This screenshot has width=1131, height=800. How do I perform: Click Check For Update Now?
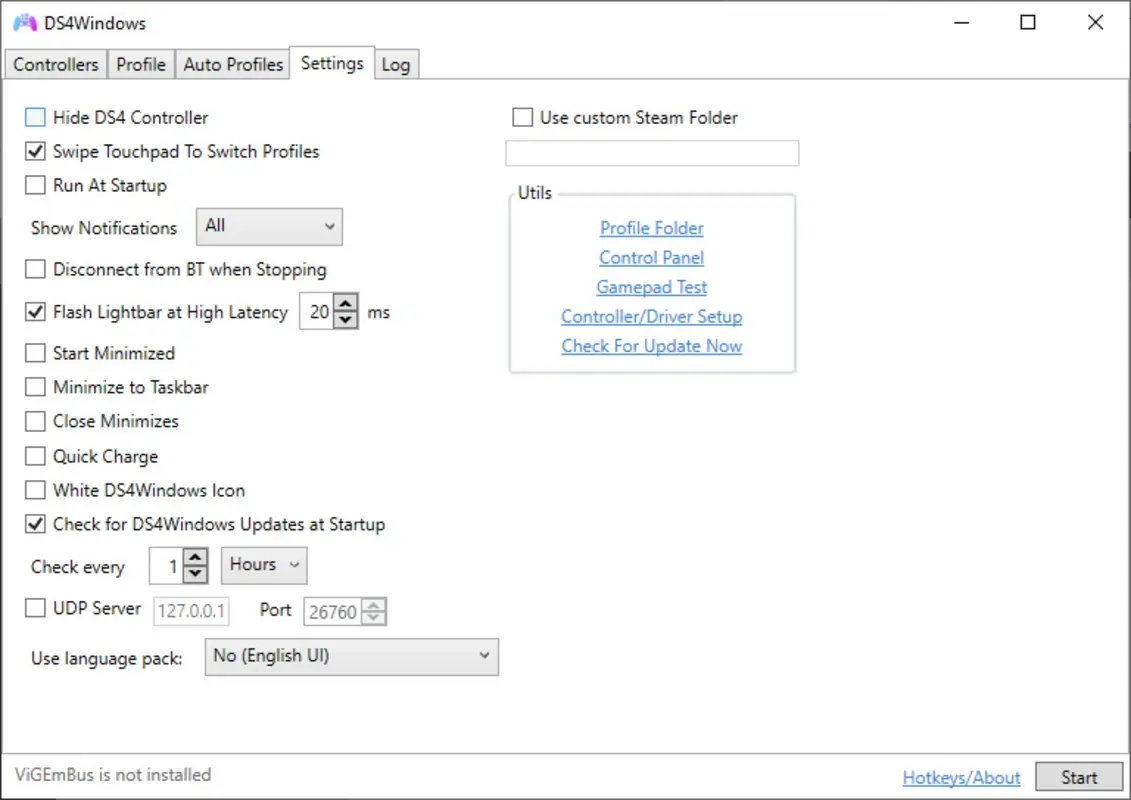tap(651, 346)
